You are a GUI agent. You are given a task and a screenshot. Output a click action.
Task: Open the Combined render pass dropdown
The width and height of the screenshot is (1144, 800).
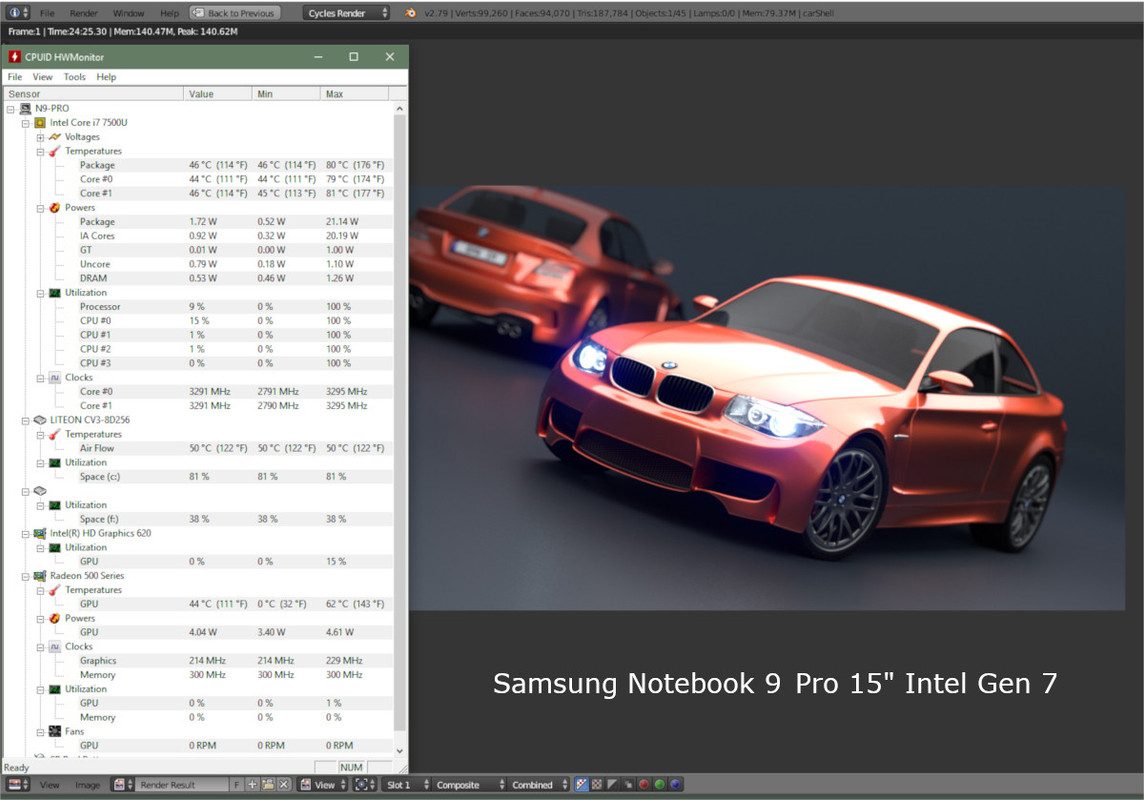point(539,785)
